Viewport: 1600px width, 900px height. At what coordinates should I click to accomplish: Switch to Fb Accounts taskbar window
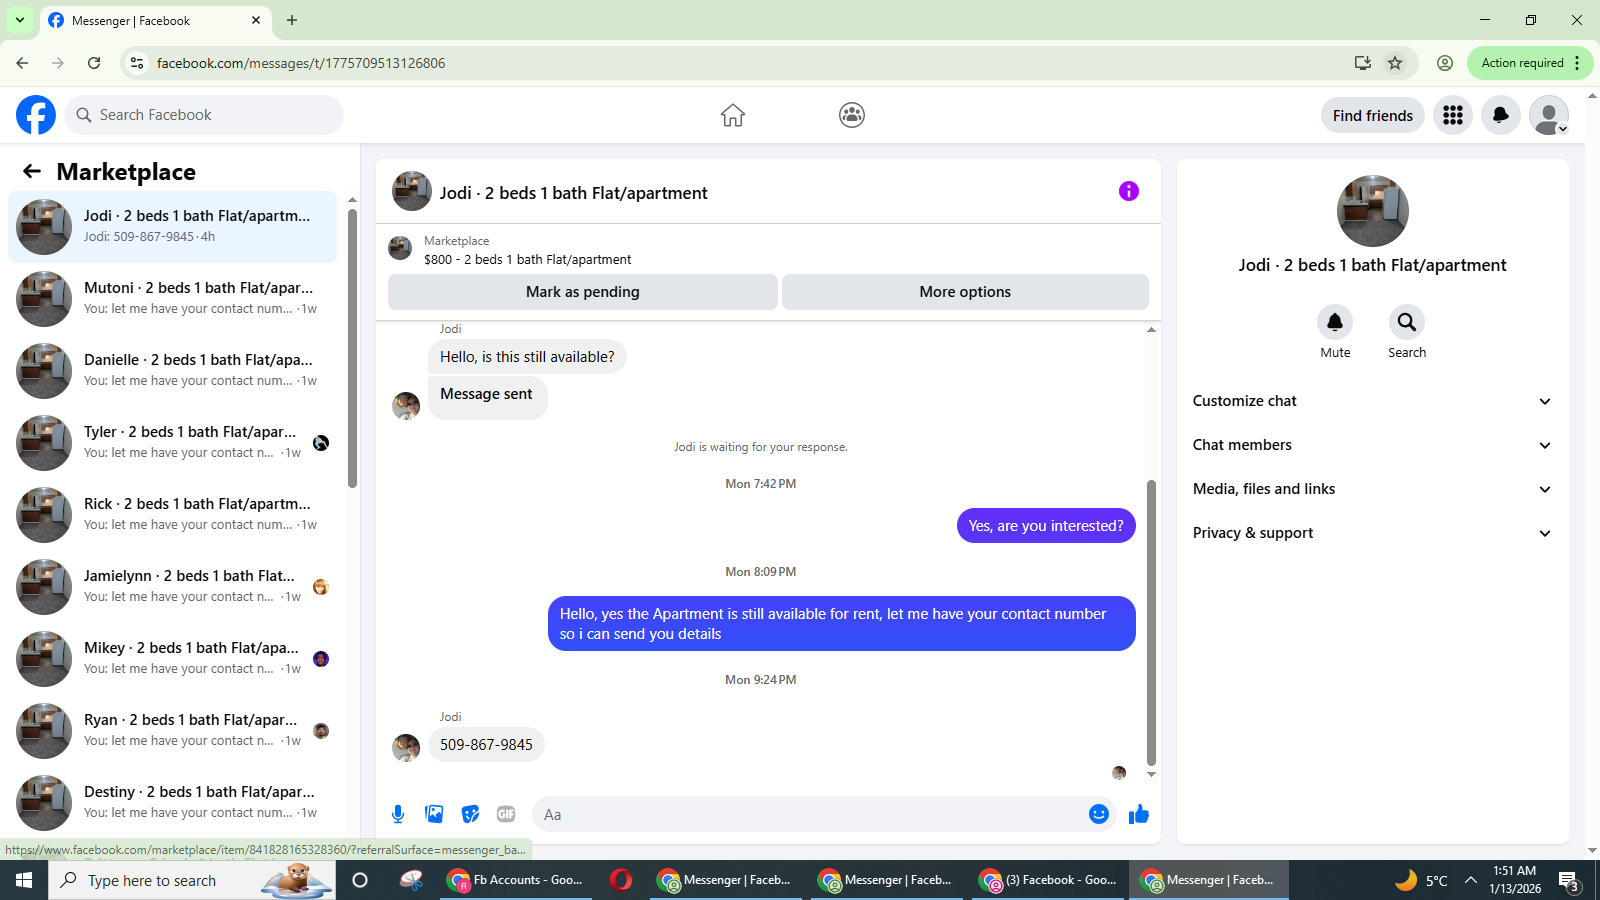tap(516, 880)
